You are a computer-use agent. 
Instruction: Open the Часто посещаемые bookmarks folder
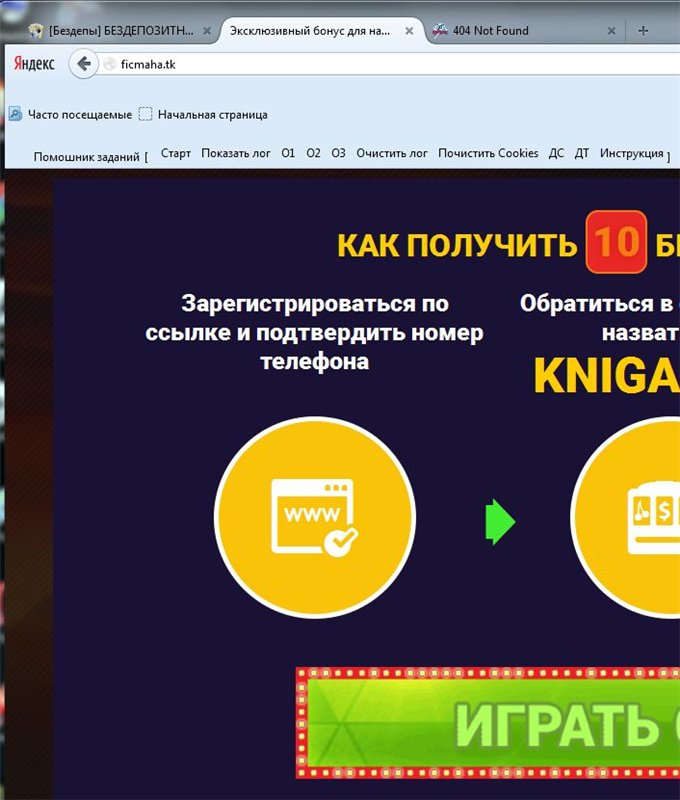pos(70,115)
